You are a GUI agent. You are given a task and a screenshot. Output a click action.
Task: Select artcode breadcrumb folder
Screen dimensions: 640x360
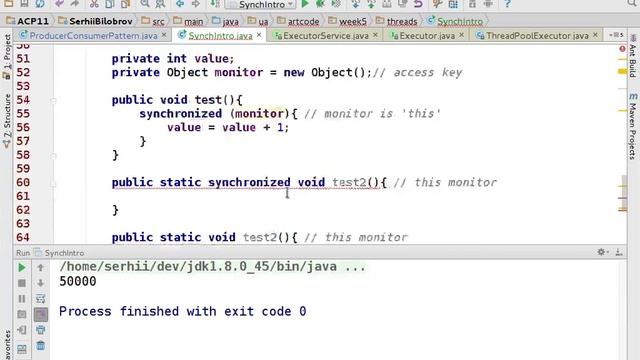click(x=298, y=21)
